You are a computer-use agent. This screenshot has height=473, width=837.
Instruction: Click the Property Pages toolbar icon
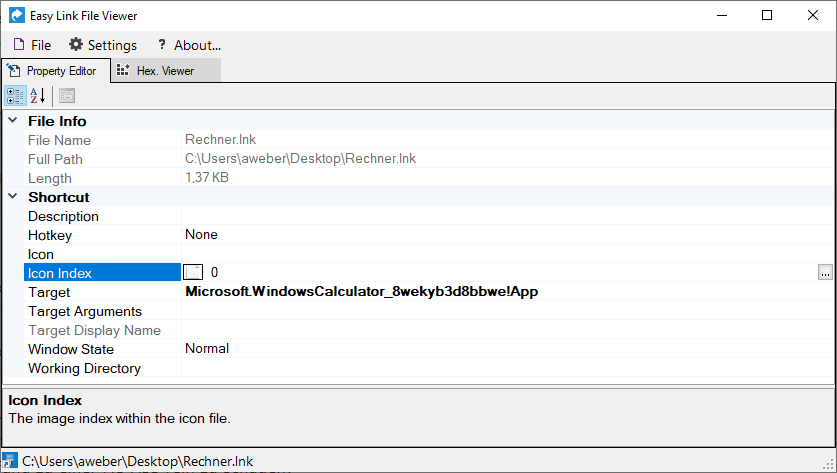click(67, 96)
